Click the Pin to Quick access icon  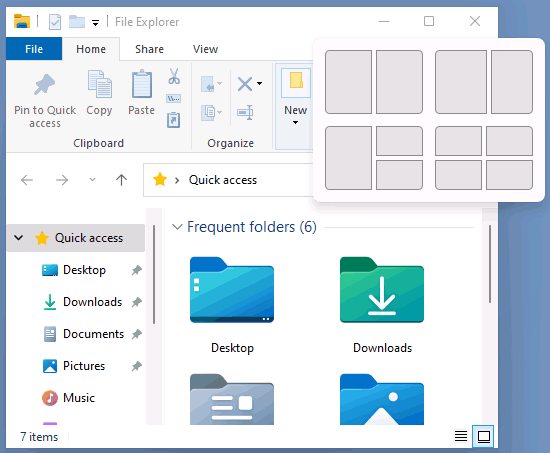click(x=44, y=85)
